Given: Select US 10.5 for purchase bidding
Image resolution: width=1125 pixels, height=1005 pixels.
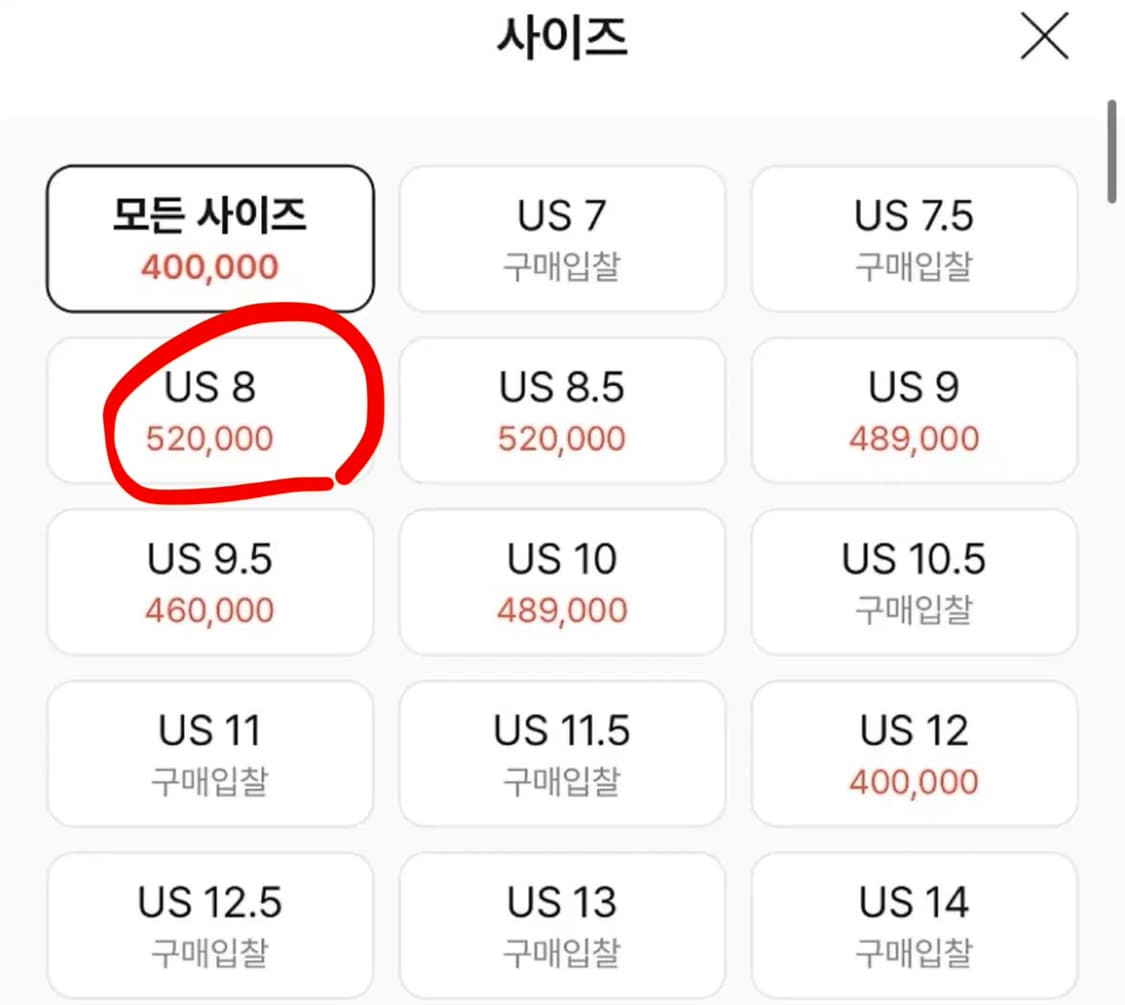Looking at the screenshot, I should point(913,582).
